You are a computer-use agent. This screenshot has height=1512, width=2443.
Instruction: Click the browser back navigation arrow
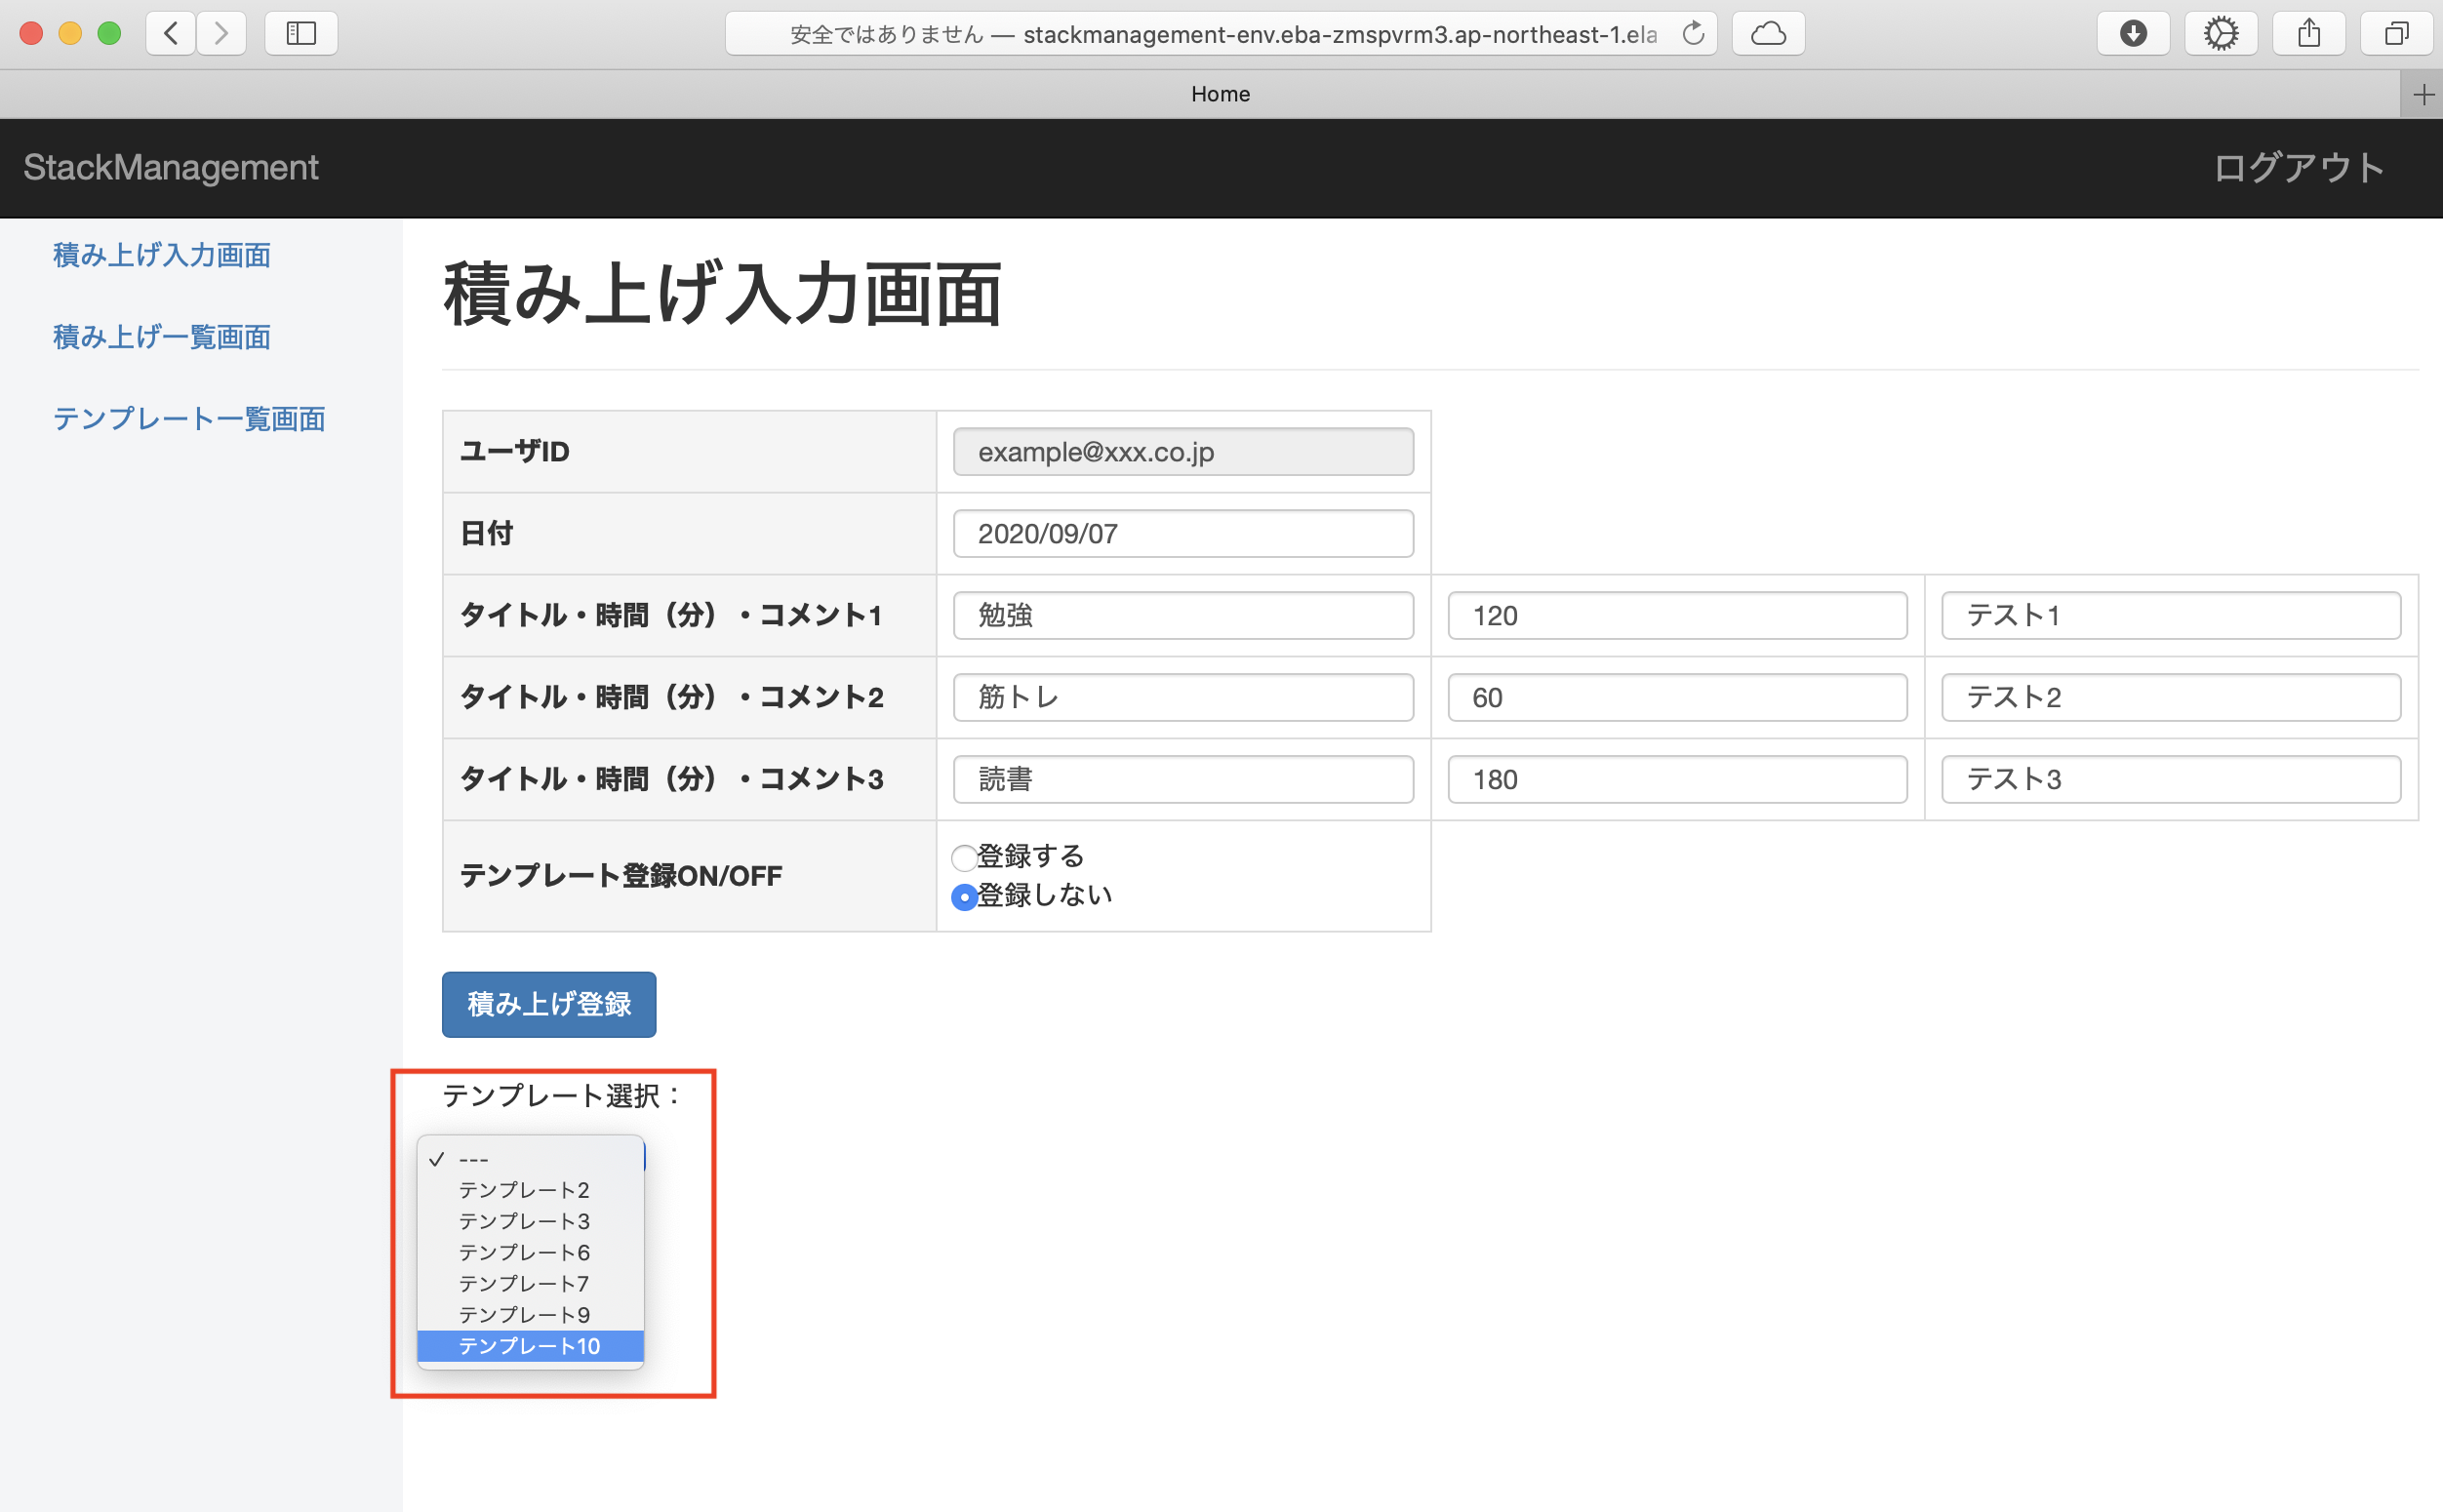point(170,33)
